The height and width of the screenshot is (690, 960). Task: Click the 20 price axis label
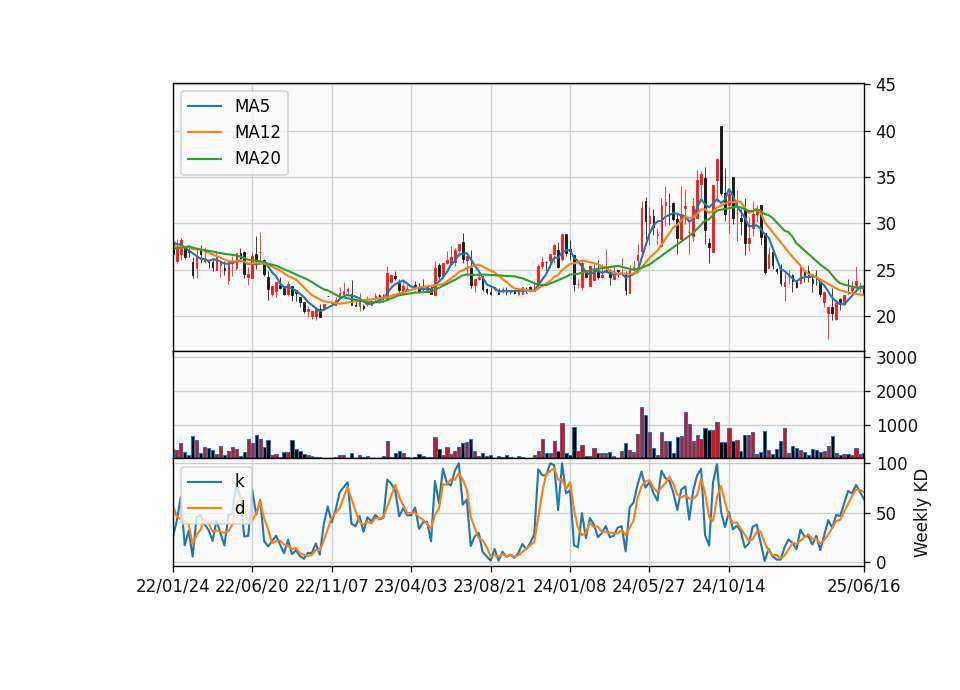885,317
